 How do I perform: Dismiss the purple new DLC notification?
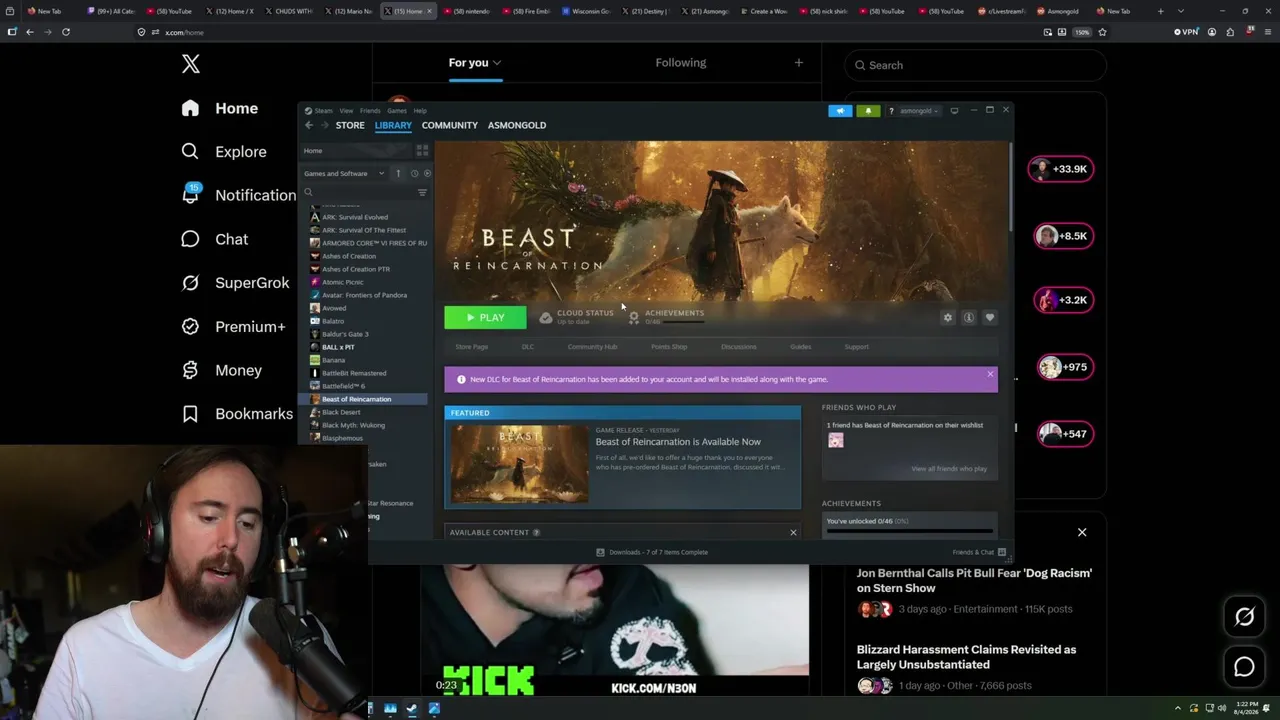tap(990, 374)
